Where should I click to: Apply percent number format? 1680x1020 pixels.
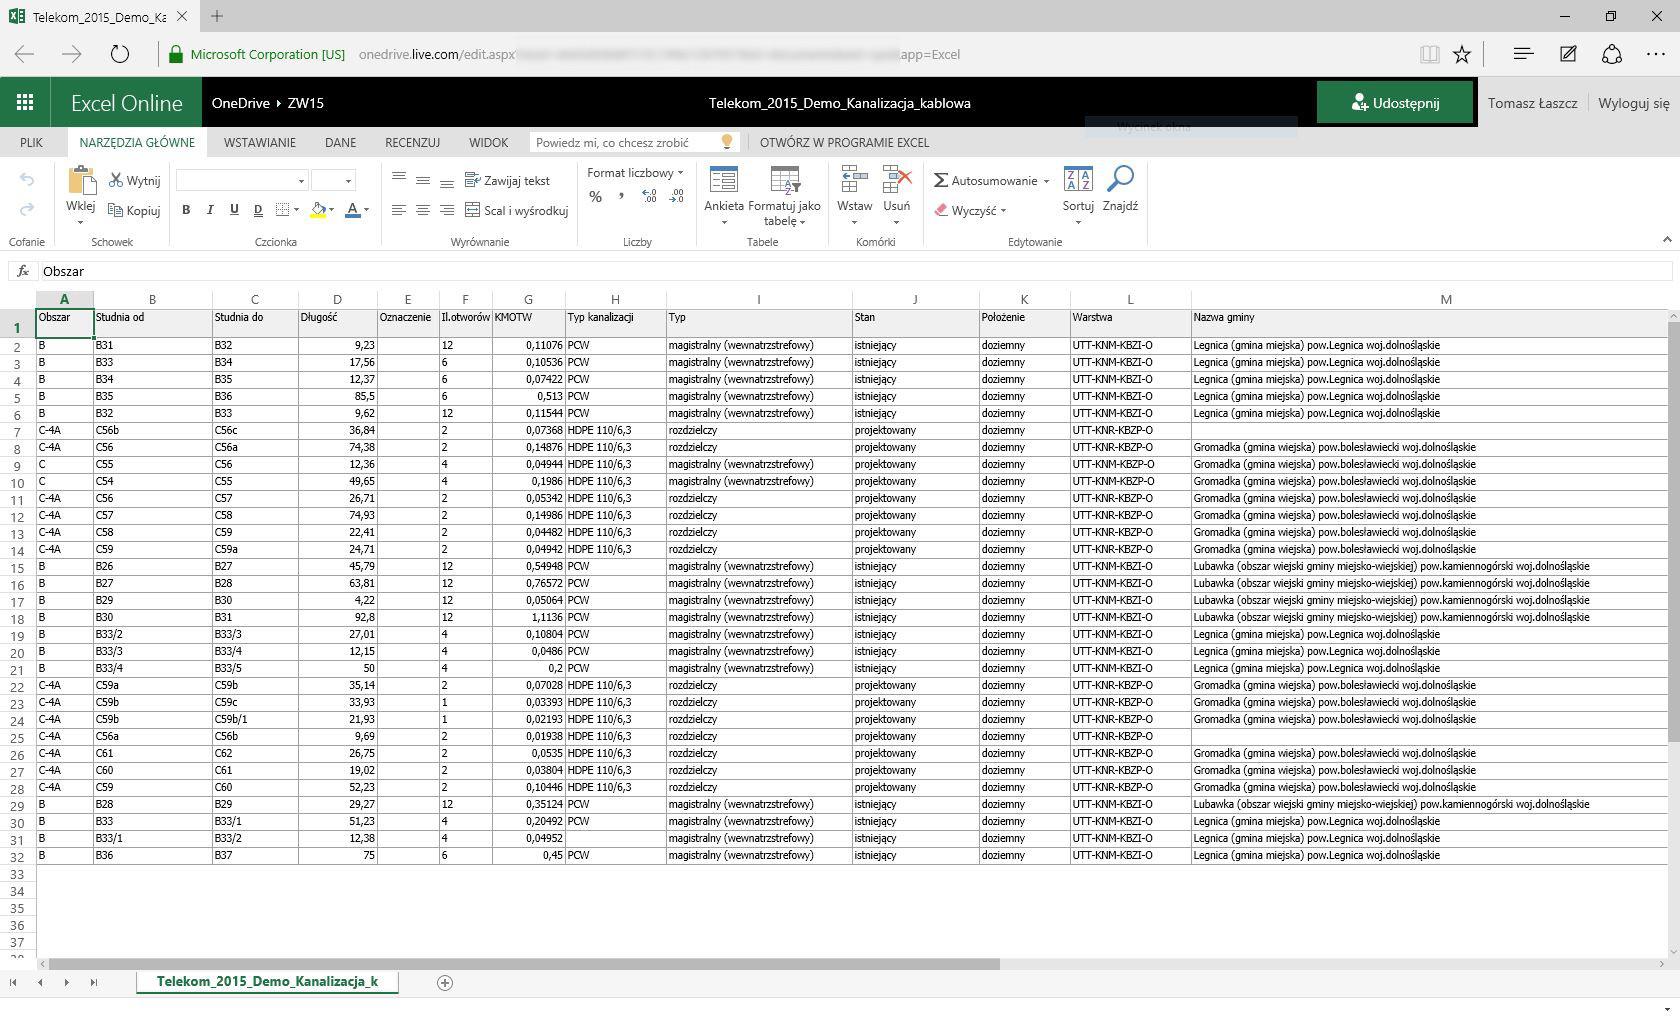pos(596,197)
